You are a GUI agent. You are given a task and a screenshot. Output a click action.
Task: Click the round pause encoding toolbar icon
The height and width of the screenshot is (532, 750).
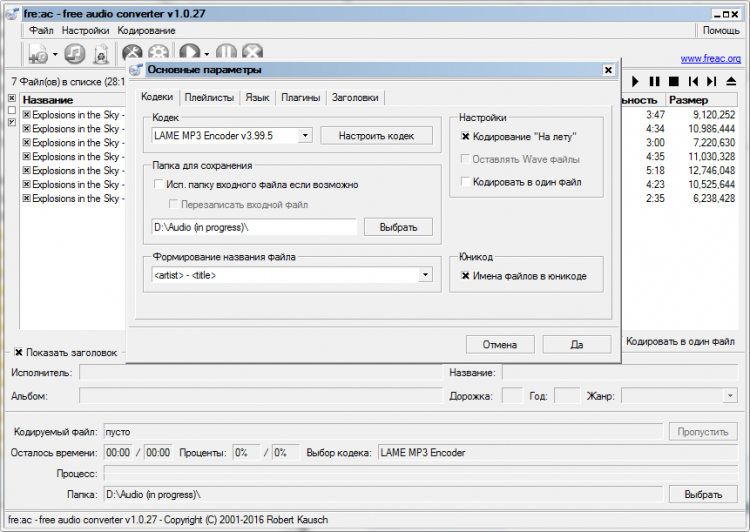[226, 52]
